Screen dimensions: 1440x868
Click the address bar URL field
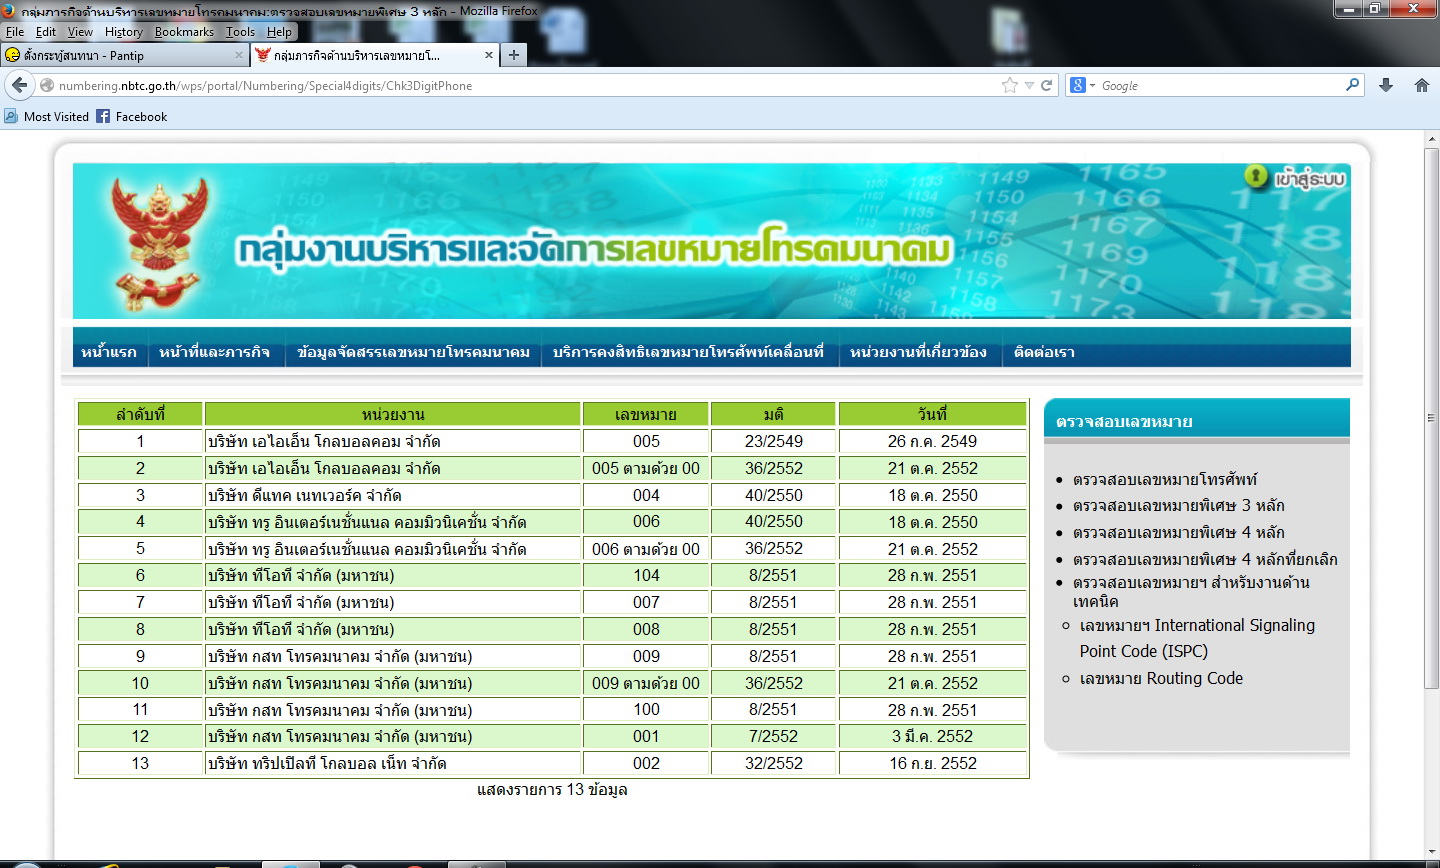[525, 86]
